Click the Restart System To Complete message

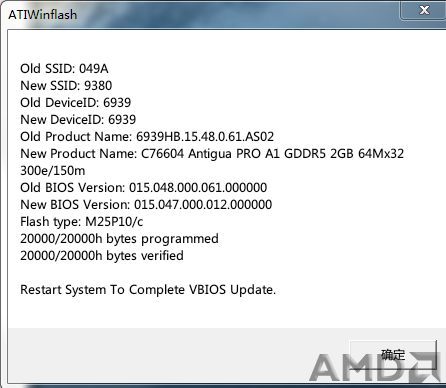(x=148, y=290)
